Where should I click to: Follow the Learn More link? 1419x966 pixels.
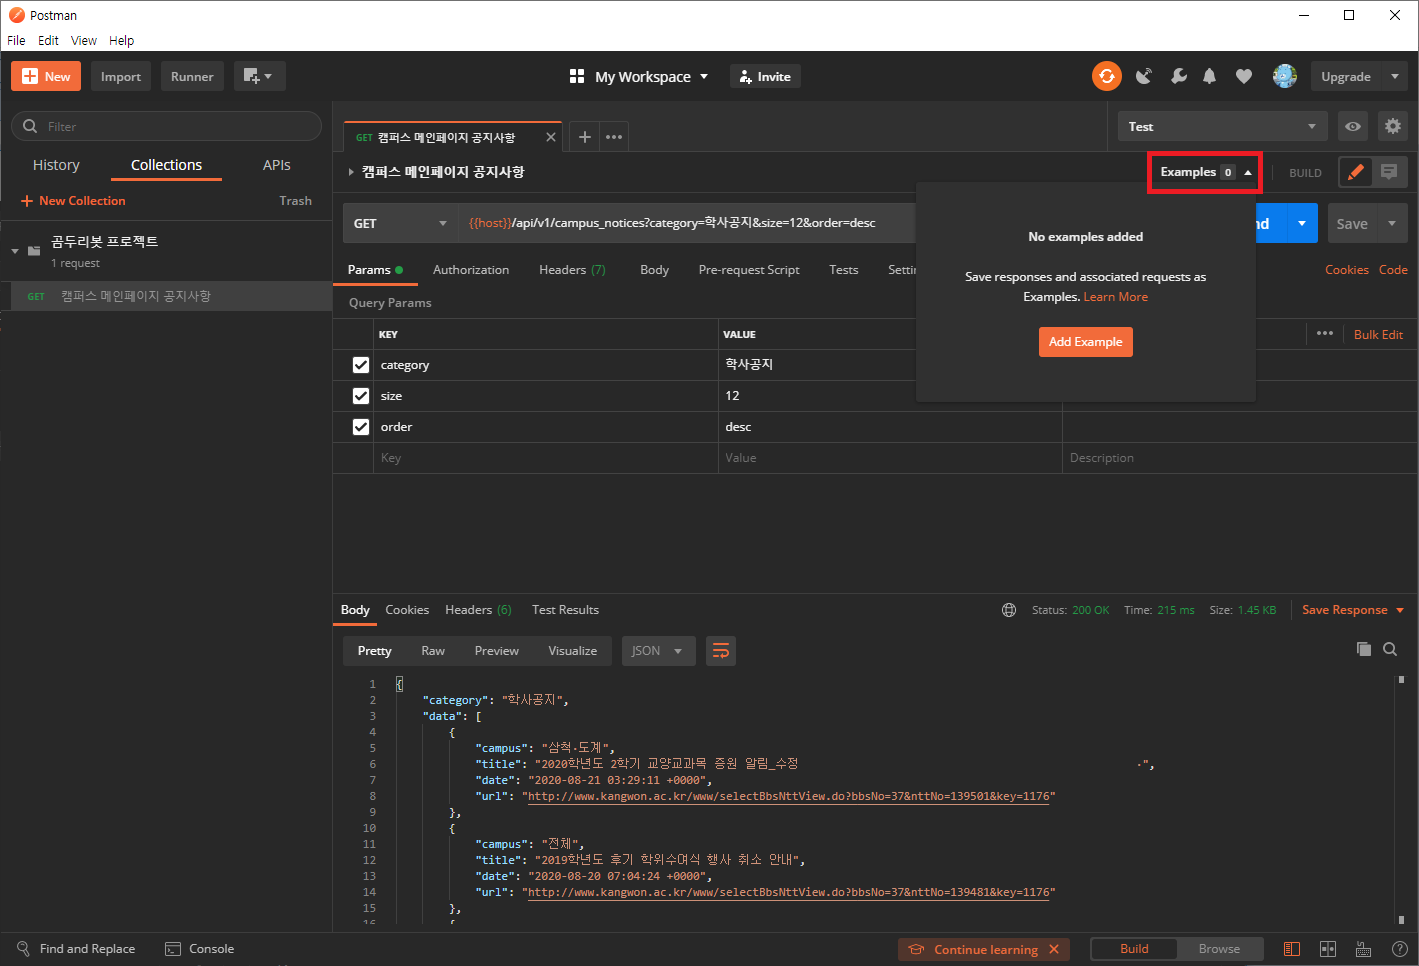(1115, 297)
